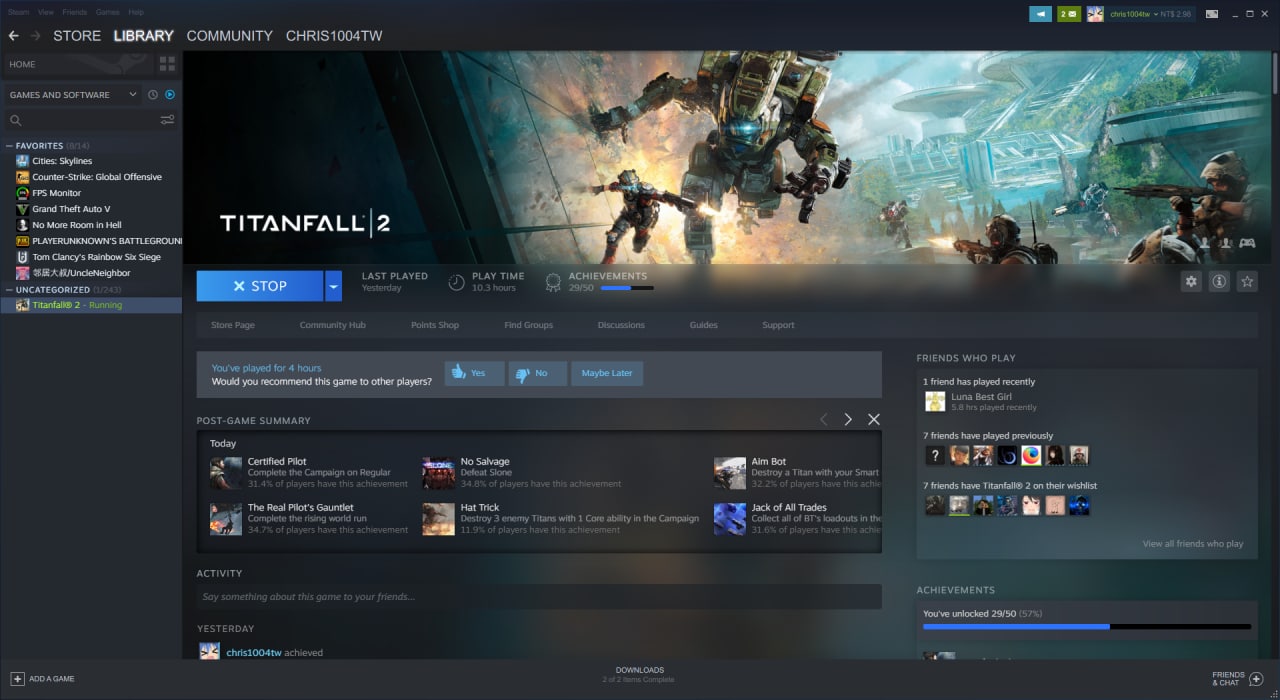Toggle the recent clock filter icon
Screen dimensions: 1280x700
pos(153,95)
